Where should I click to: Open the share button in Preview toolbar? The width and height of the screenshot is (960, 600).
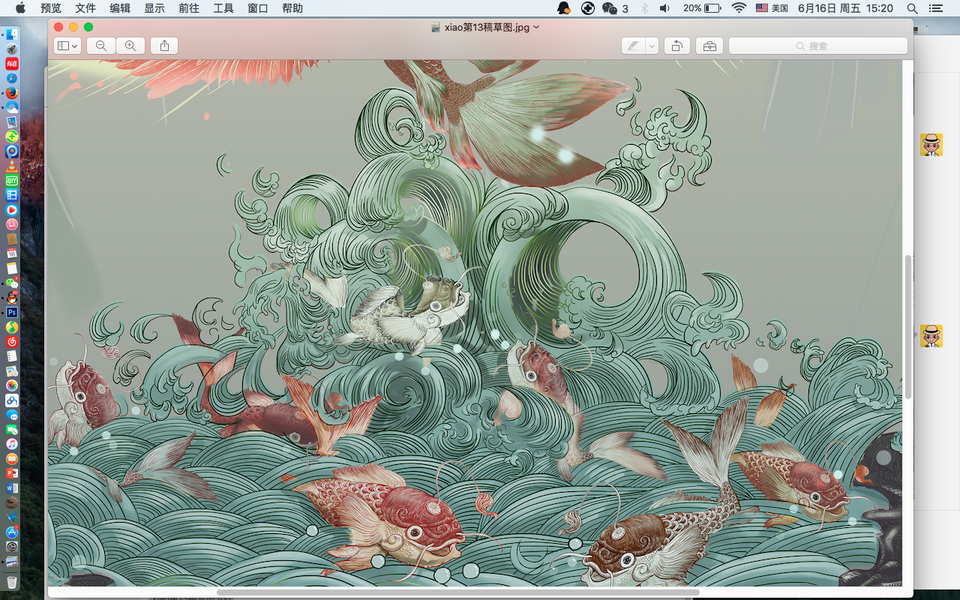pyautogui.click(x=164, y=46)
